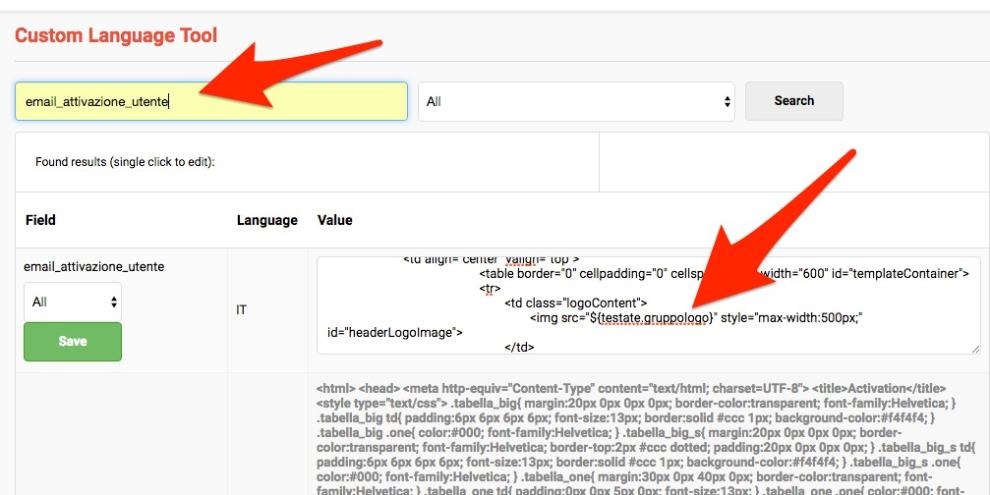Expand the All dropdown above Save

pyautogui.click(x=72, y=301)
